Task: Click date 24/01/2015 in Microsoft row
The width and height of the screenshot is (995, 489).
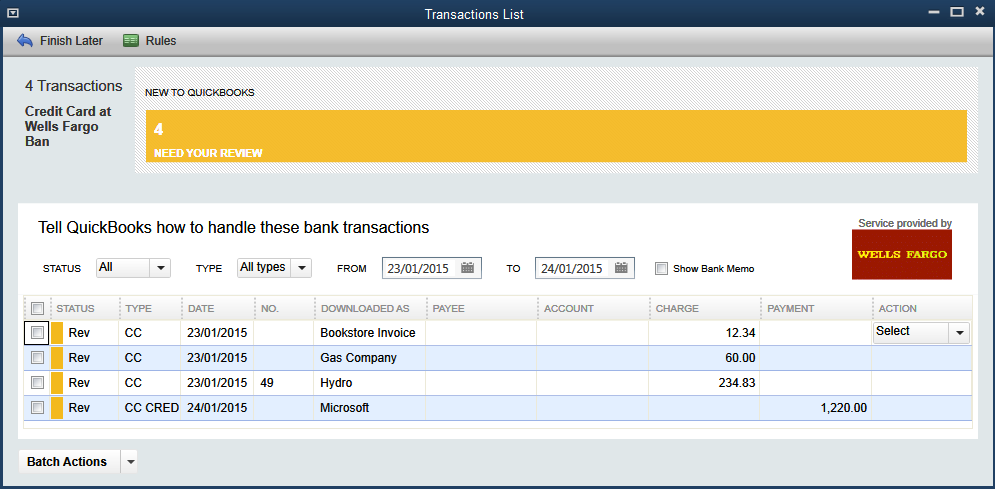Action: click(x=217, y=408)
